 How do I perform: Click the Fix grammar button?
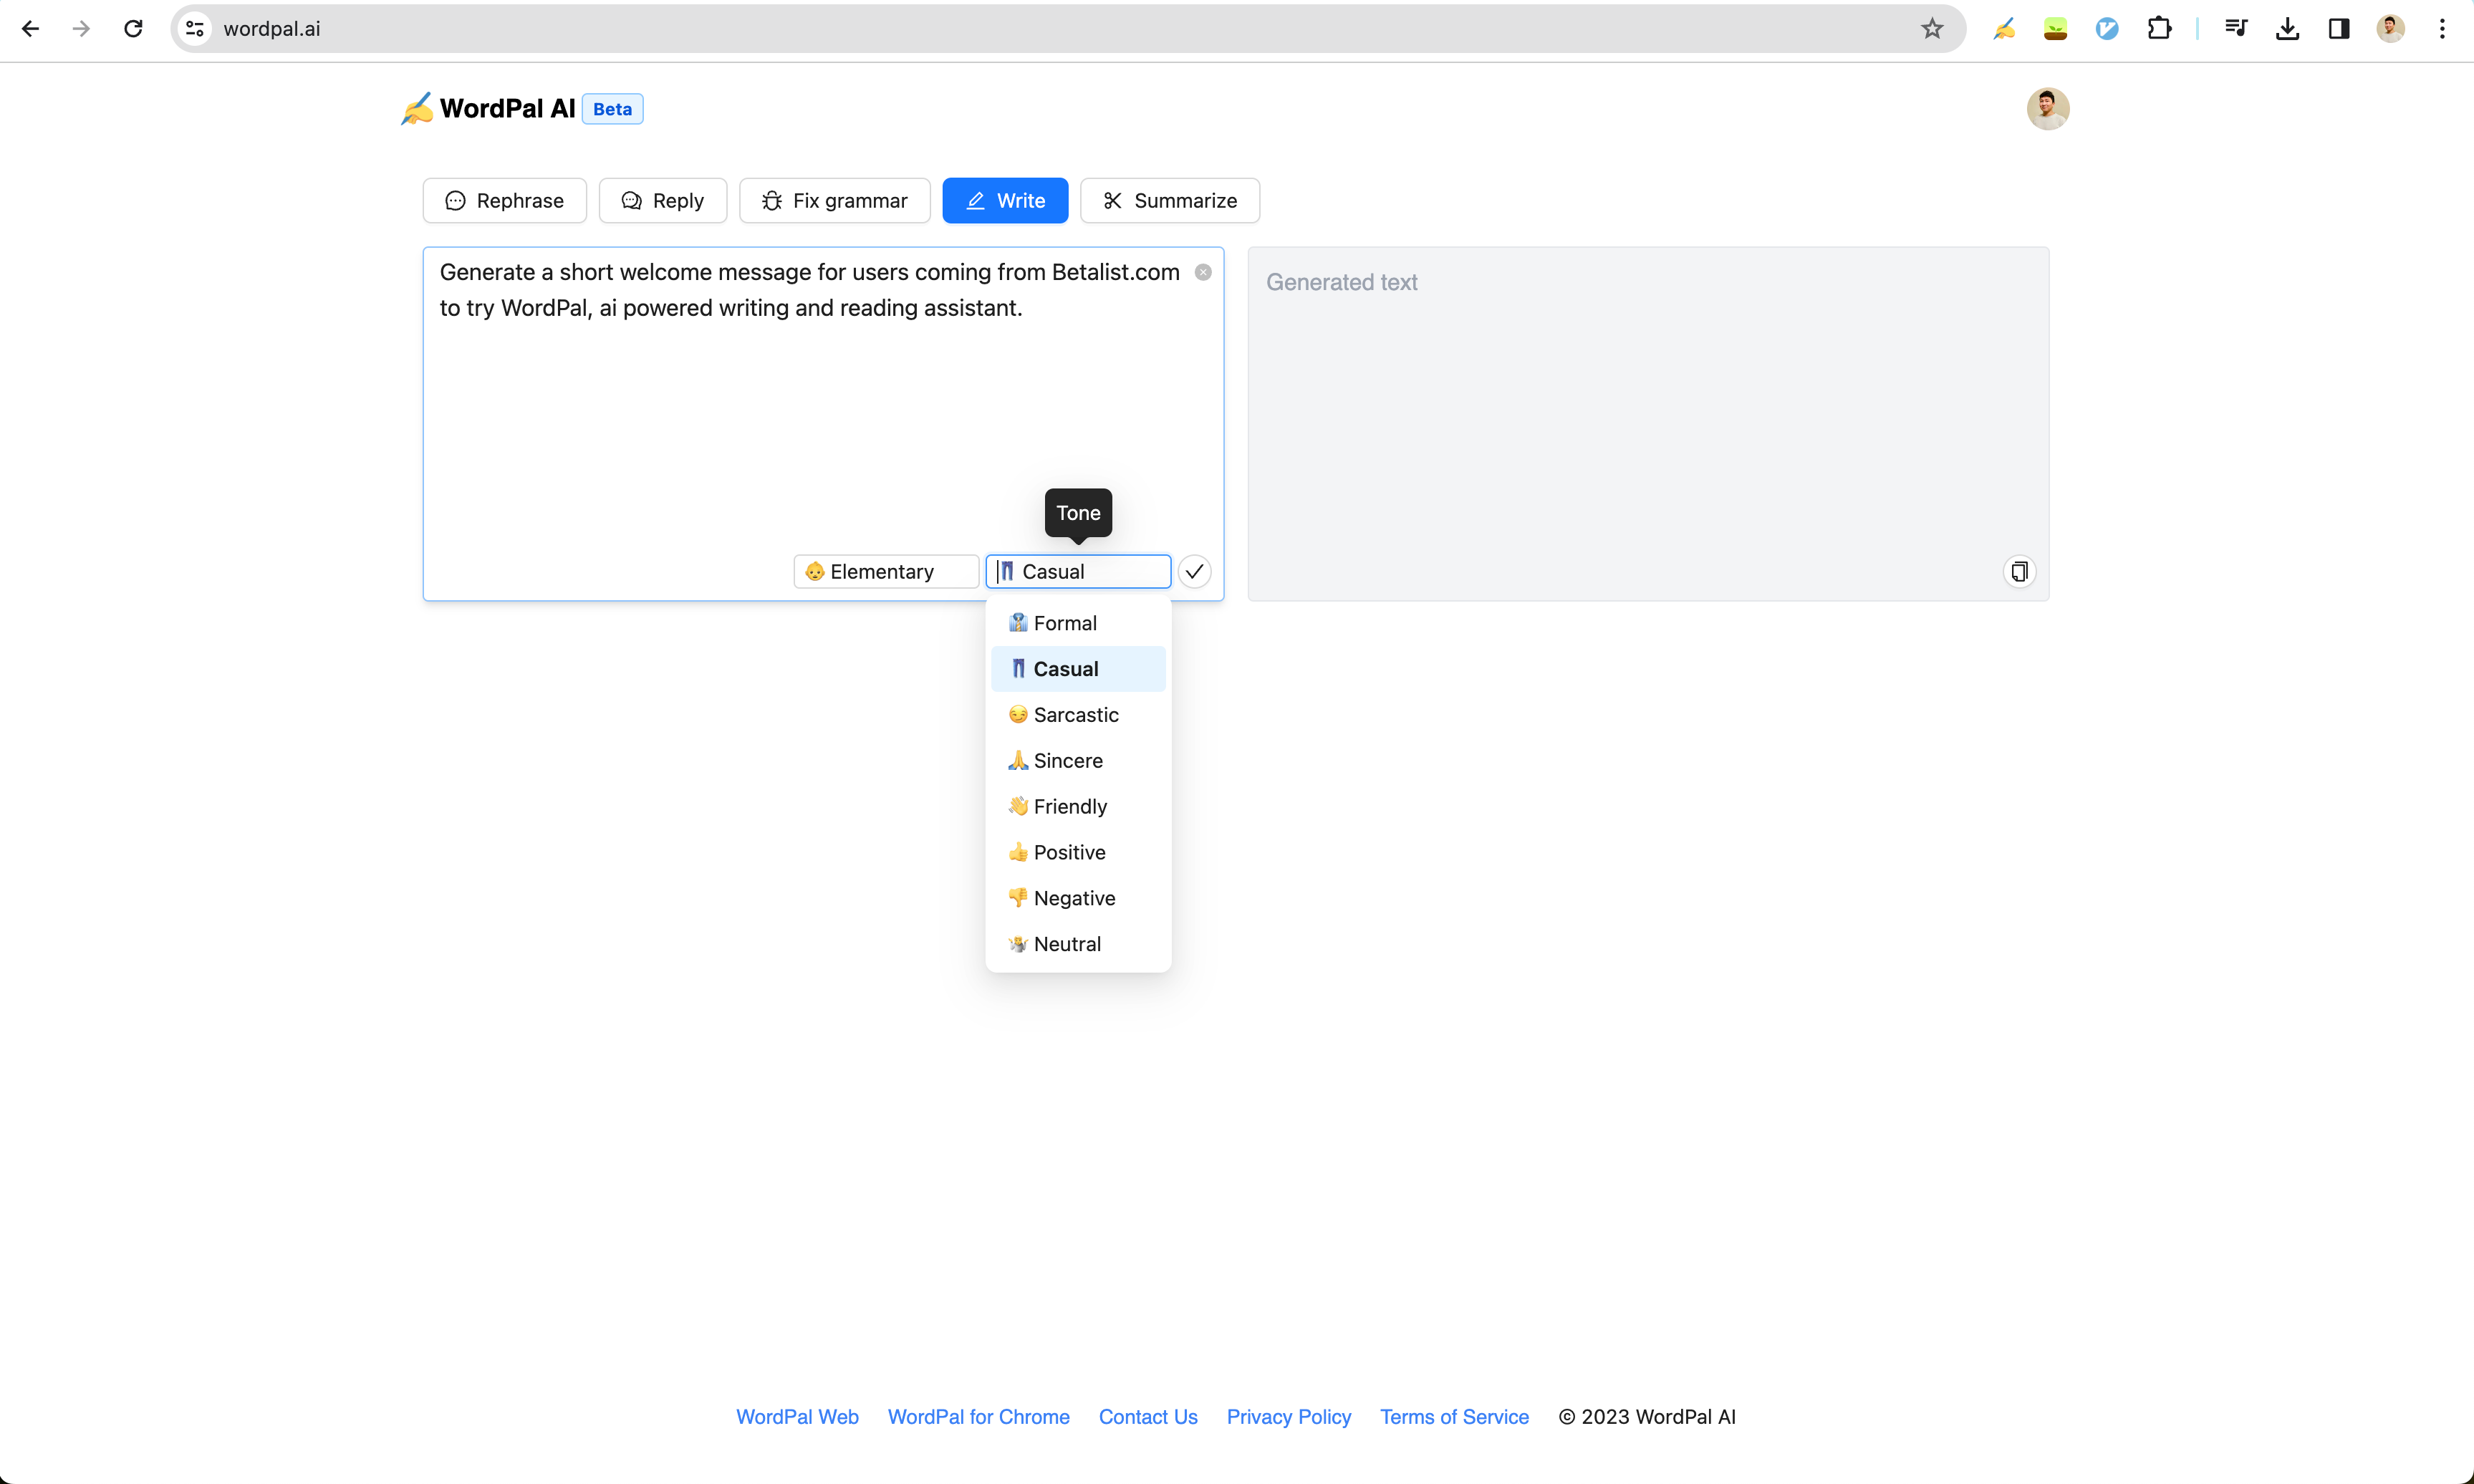834,200
